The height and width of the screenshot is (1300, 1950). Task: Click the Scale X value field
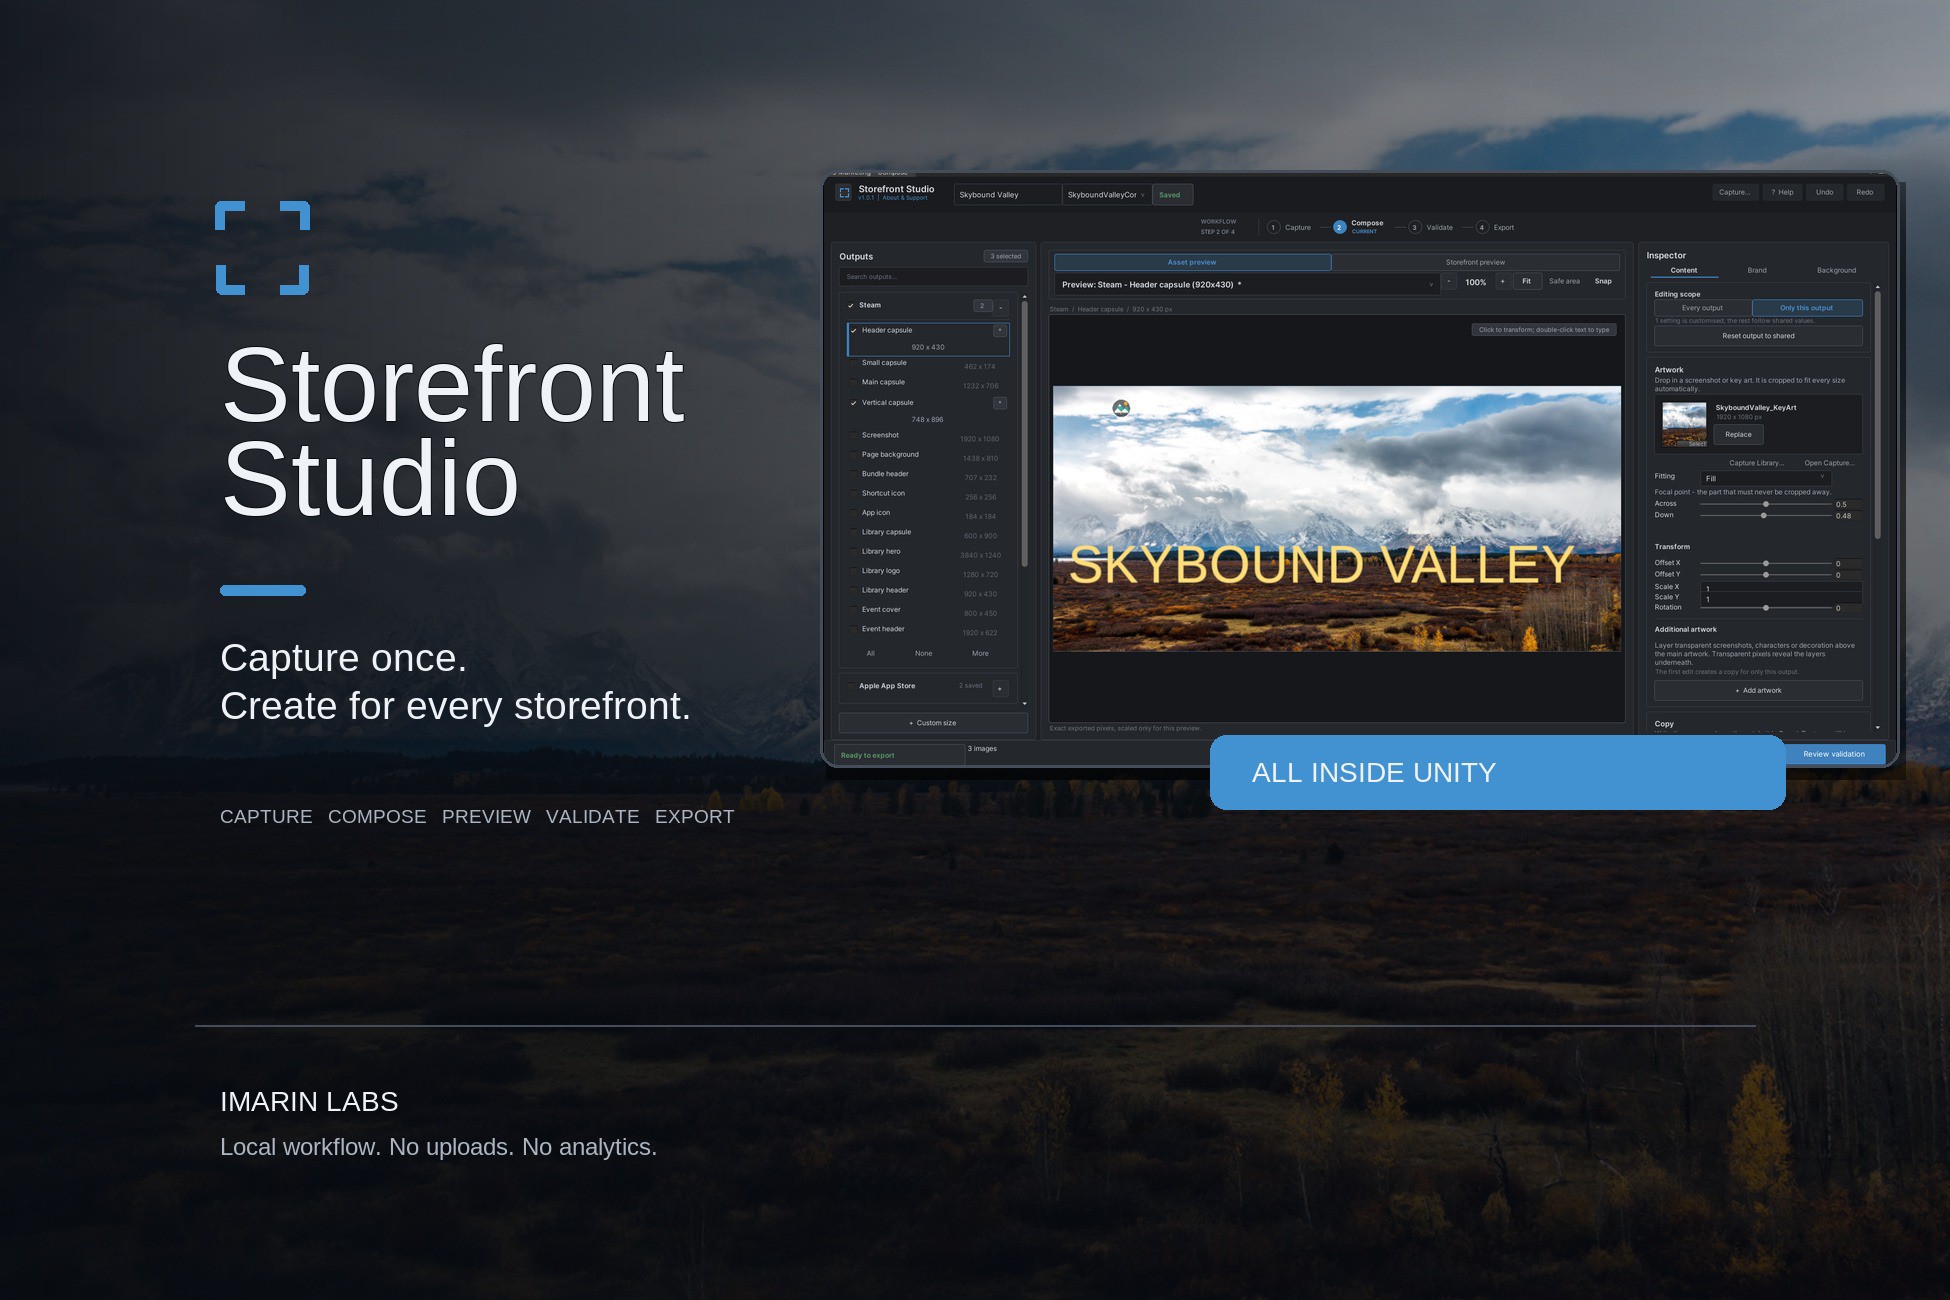(1782, 589)
